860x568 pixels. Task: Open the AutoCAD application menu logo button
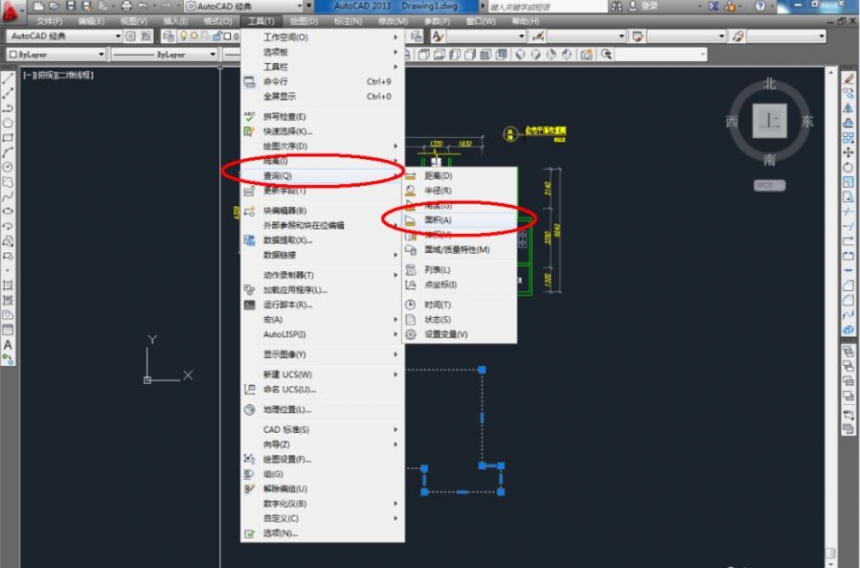pyautogui.click(x=12, y=10)
